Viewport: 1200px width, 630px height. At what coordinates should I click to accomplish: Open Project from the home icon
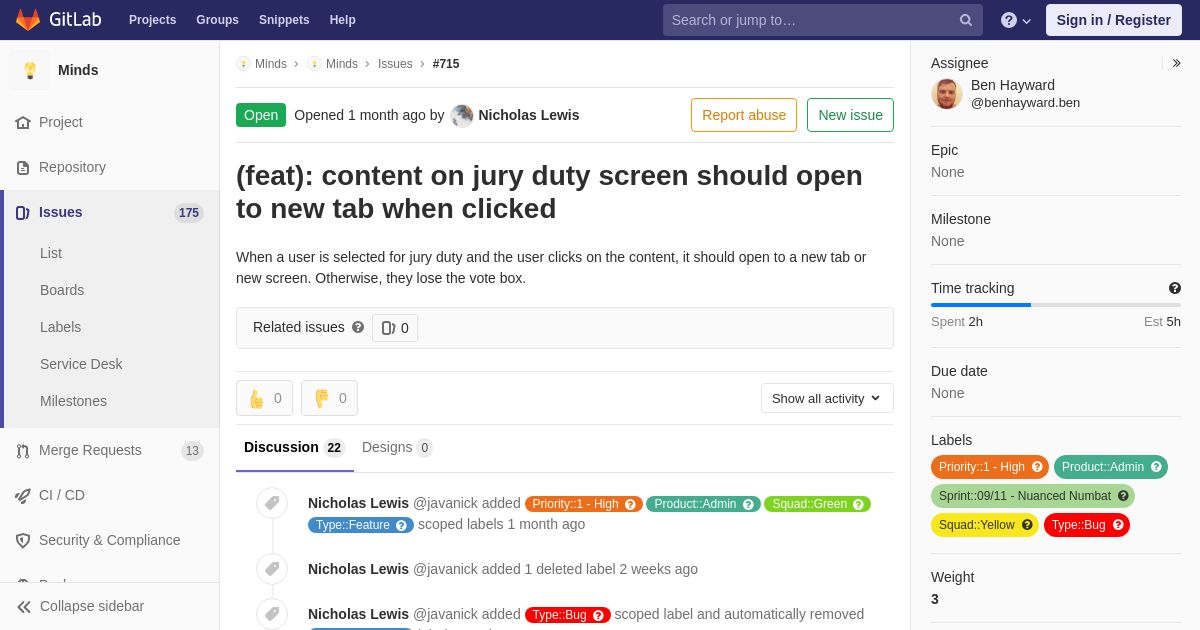click(23, 122)
